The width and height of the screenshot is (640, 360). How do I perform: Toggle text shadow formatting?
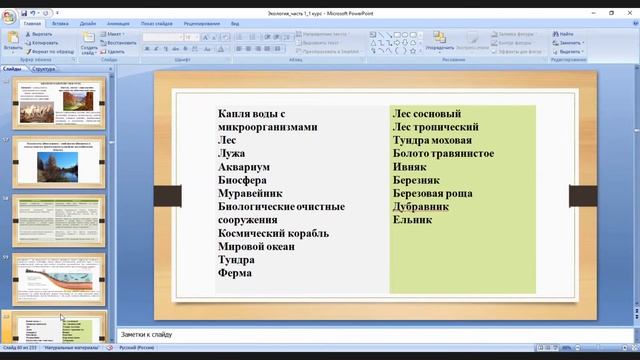(x=185, y=49)
